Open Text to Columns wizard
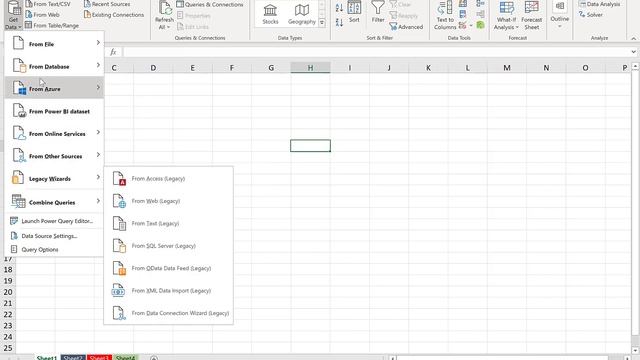Screen dimensions: 640x360 tap(445, 16)
